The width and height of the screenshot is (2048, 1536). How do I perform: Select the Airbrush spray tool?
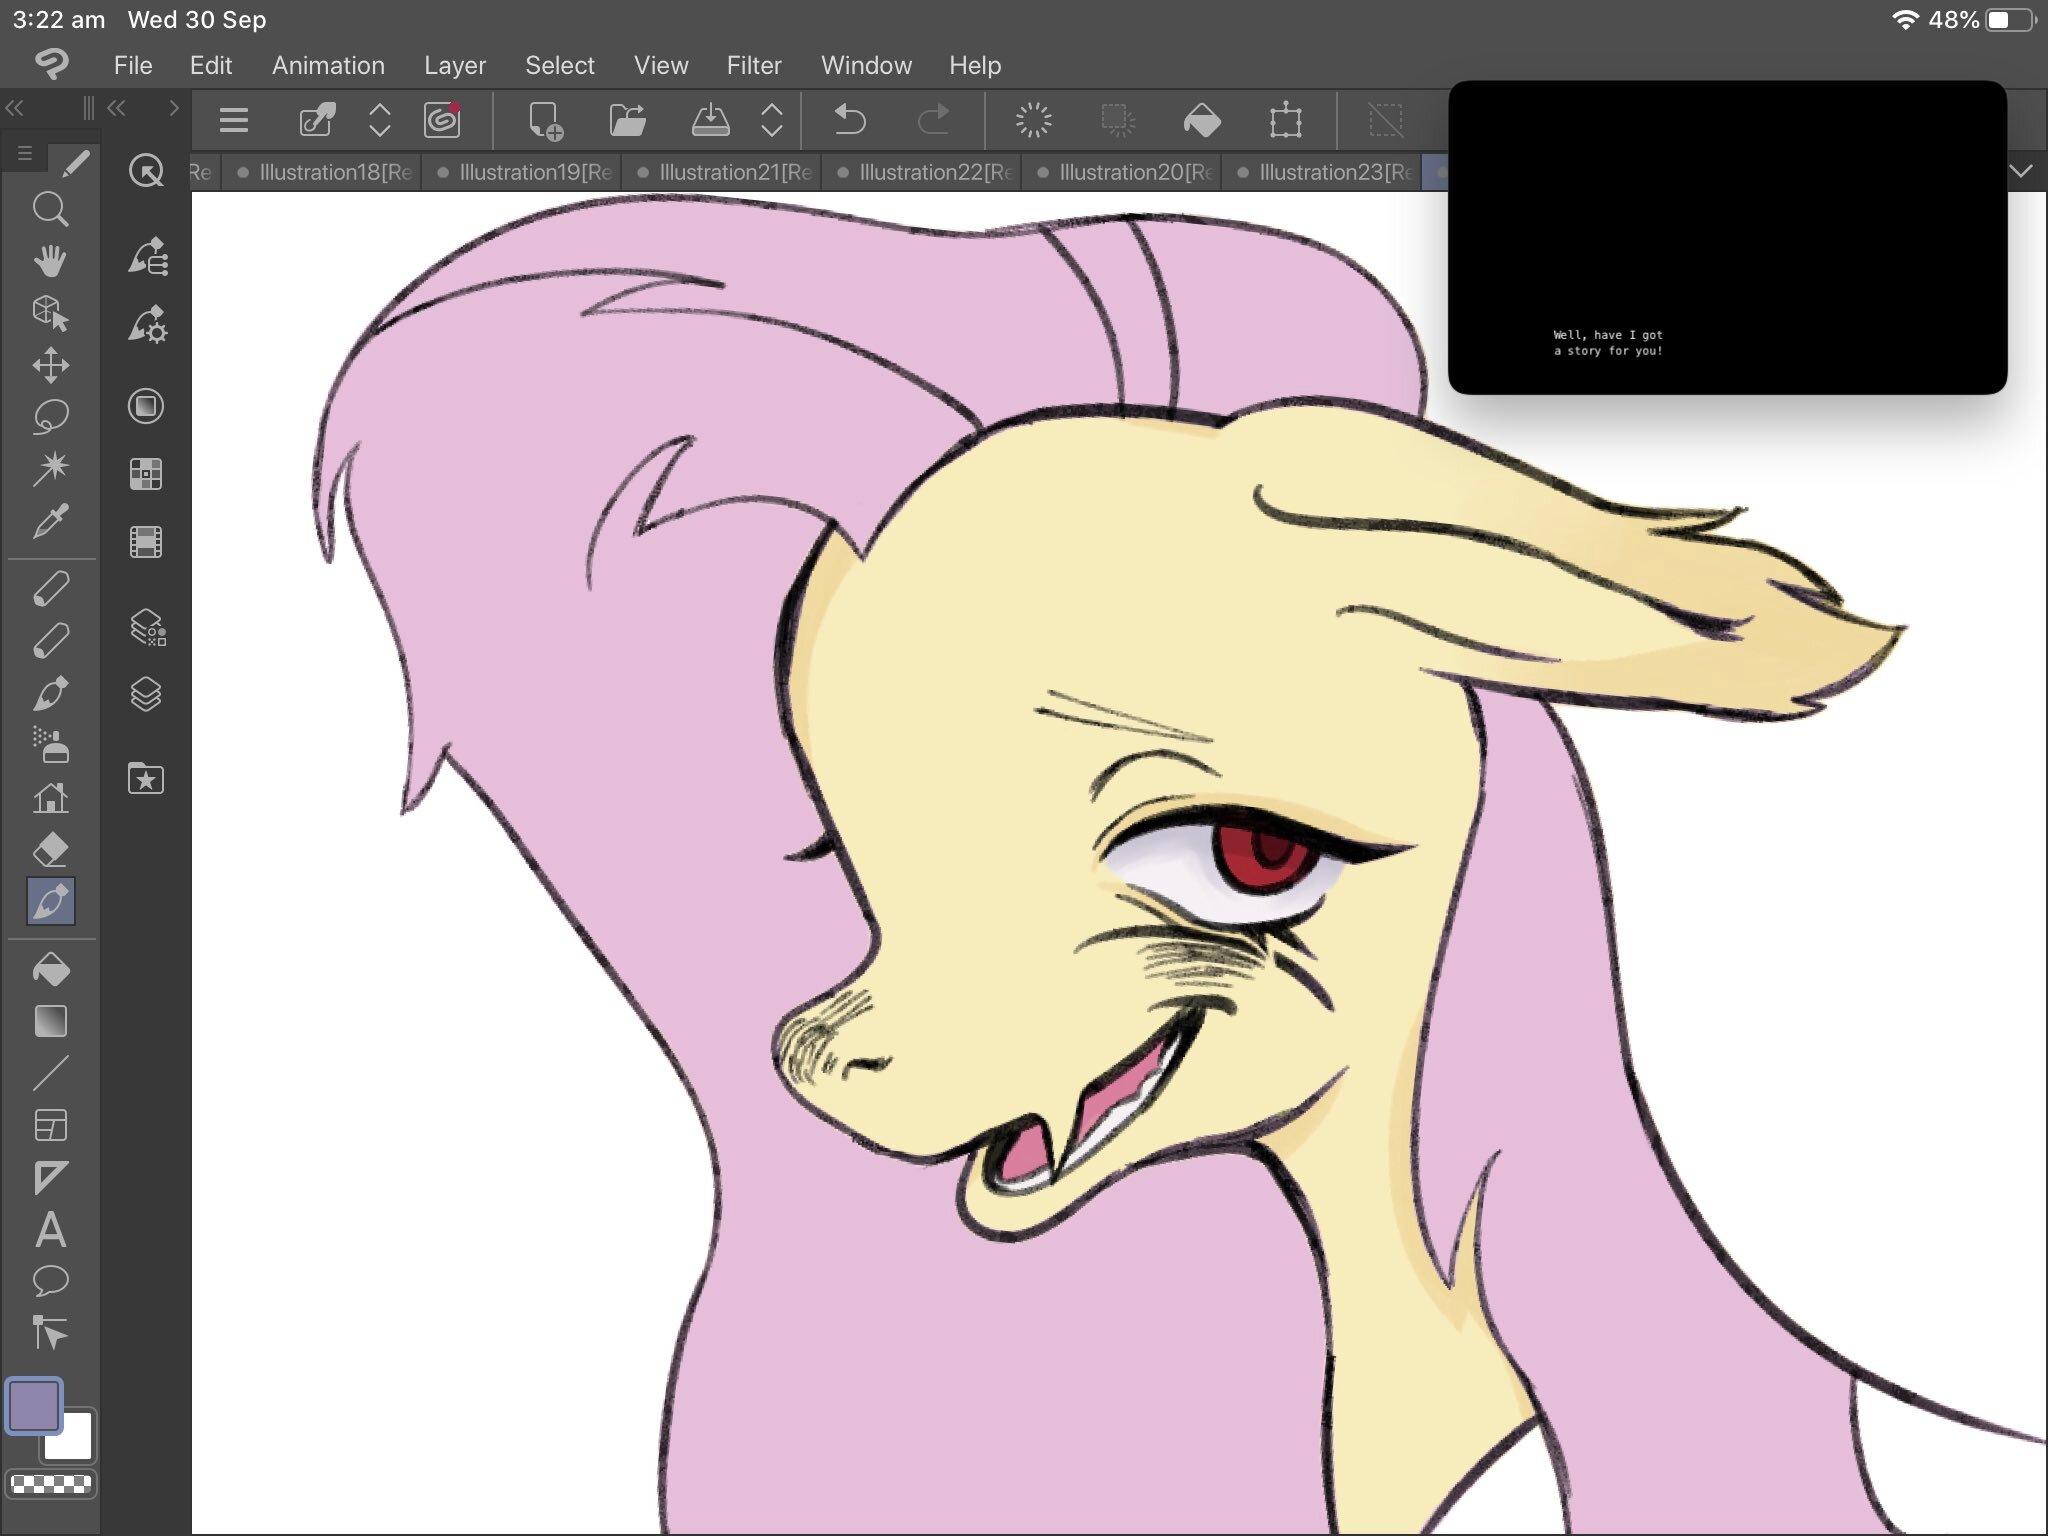pyautogui.click(x=50, y=745)
